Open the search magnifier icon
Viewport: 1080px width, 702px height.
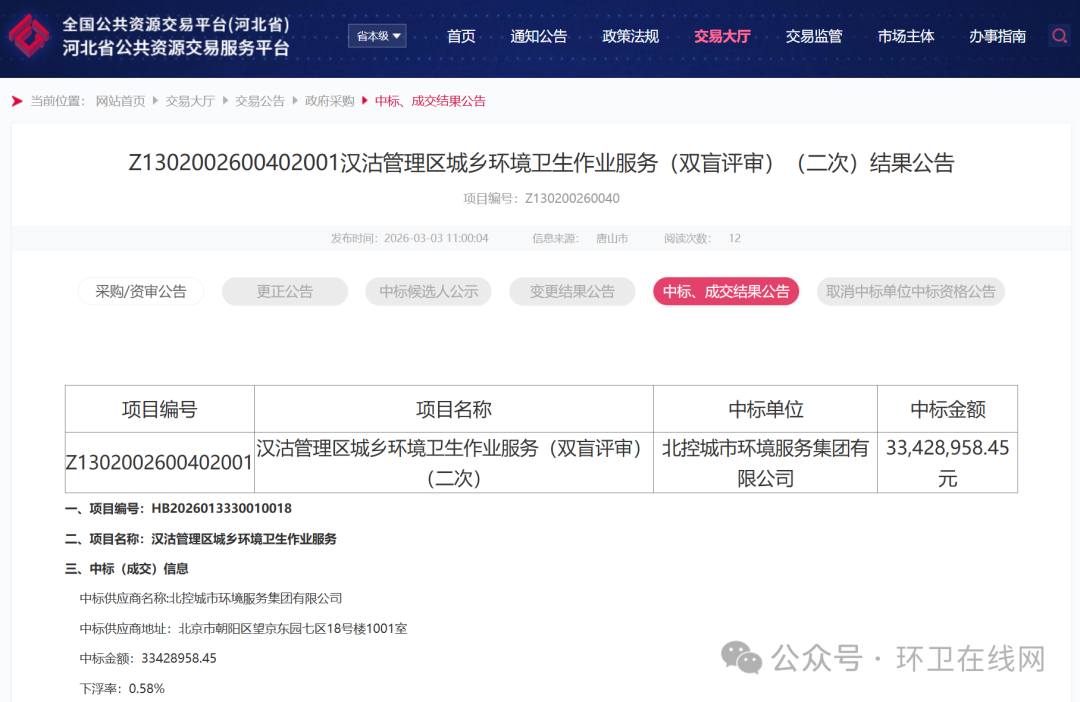(x=1059, y=36)
